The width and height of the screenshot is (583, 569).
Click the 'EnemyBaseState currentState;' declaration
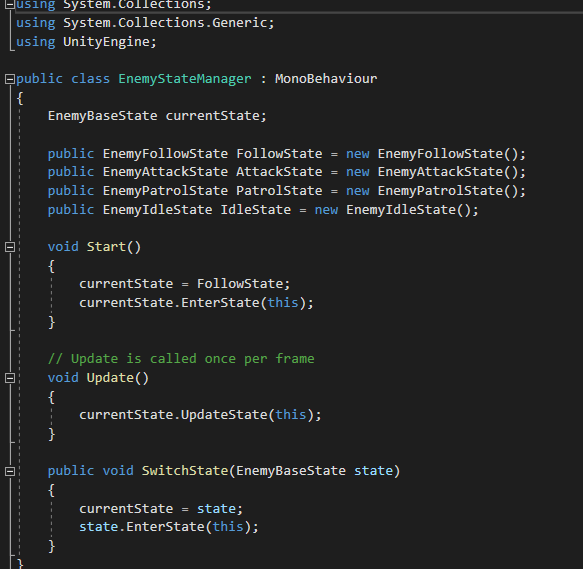[157, 116]
